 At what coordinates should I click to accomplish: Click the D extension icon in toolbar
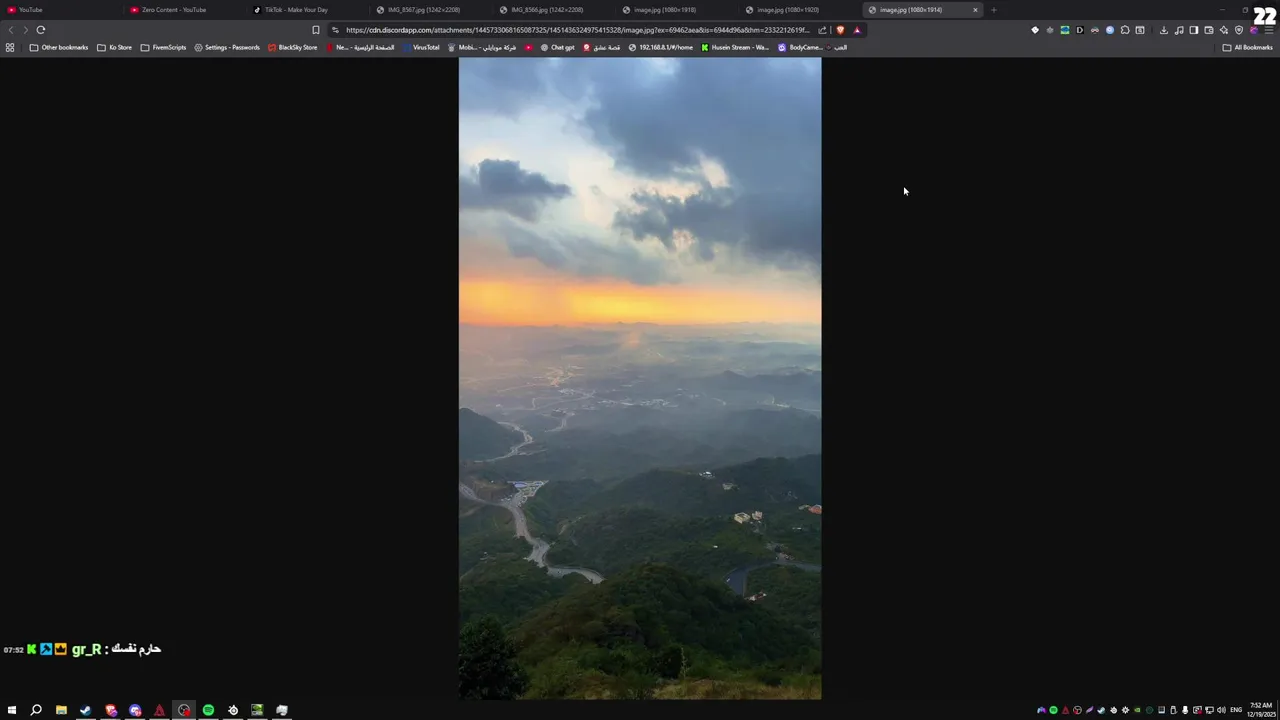(1080, 30)
